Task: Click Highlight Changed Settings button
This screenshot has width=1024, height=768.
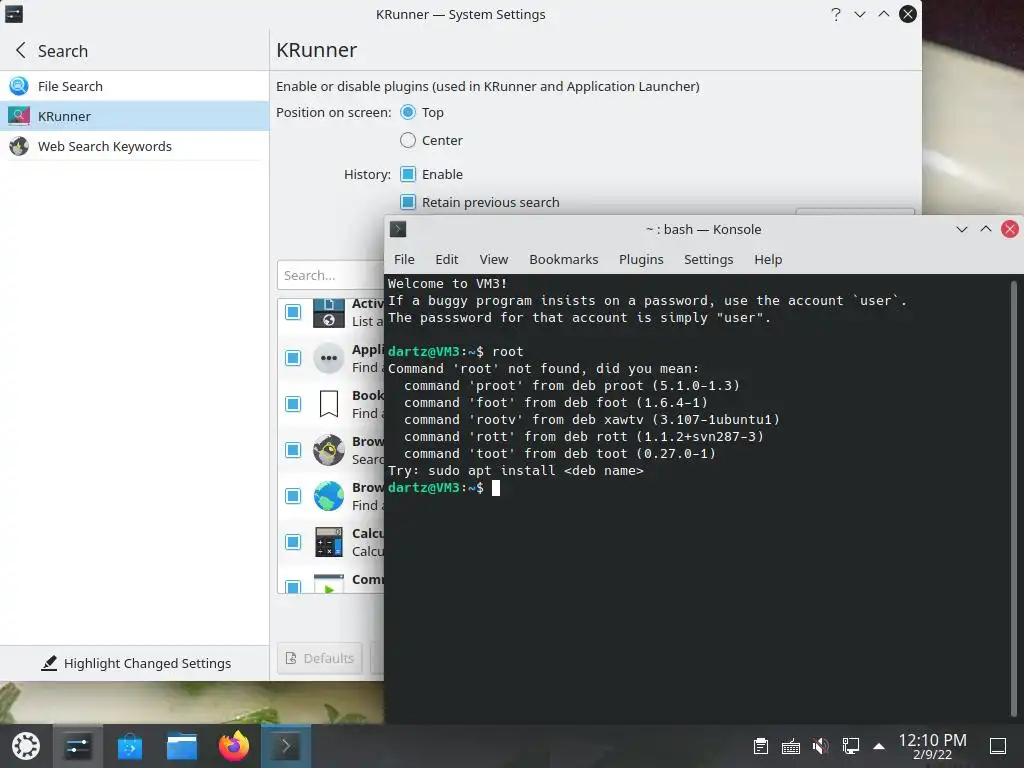Action: [x=136, y=664]
